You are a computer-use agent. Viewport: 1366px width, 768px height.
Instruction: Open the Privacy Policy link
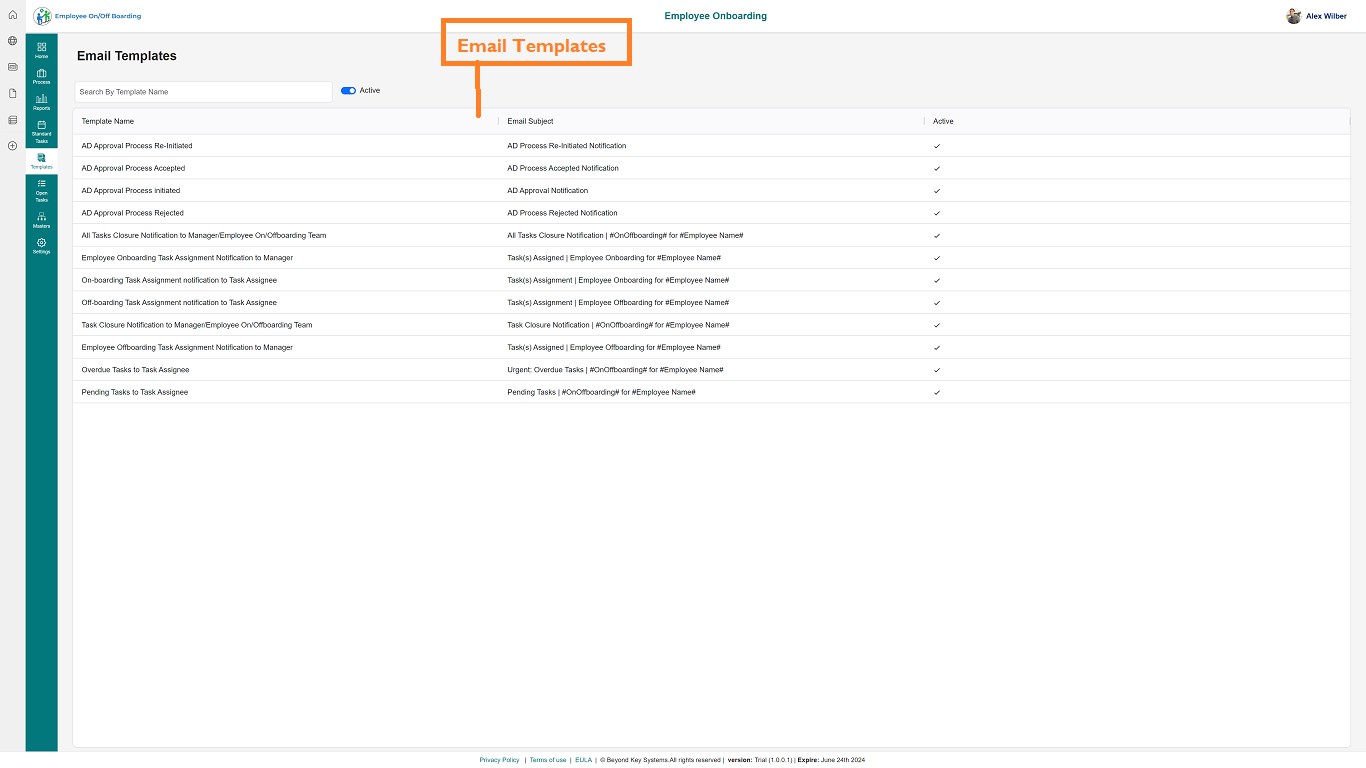[499, 760]
